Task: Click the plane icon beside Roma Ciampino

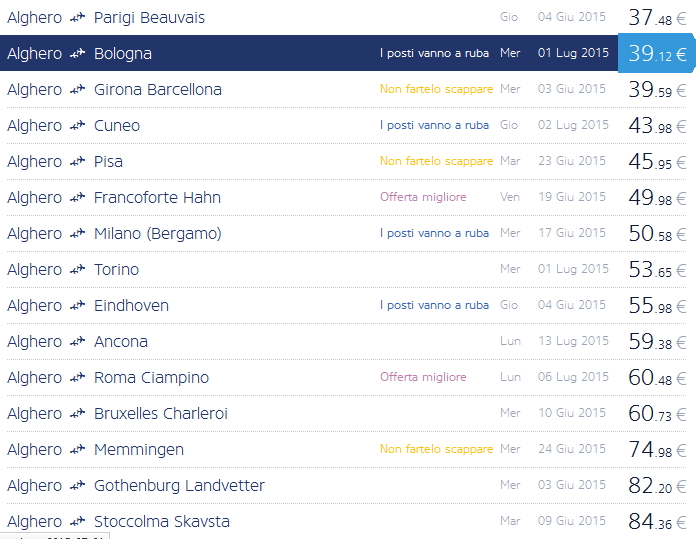Action: [x=77, y=378]
